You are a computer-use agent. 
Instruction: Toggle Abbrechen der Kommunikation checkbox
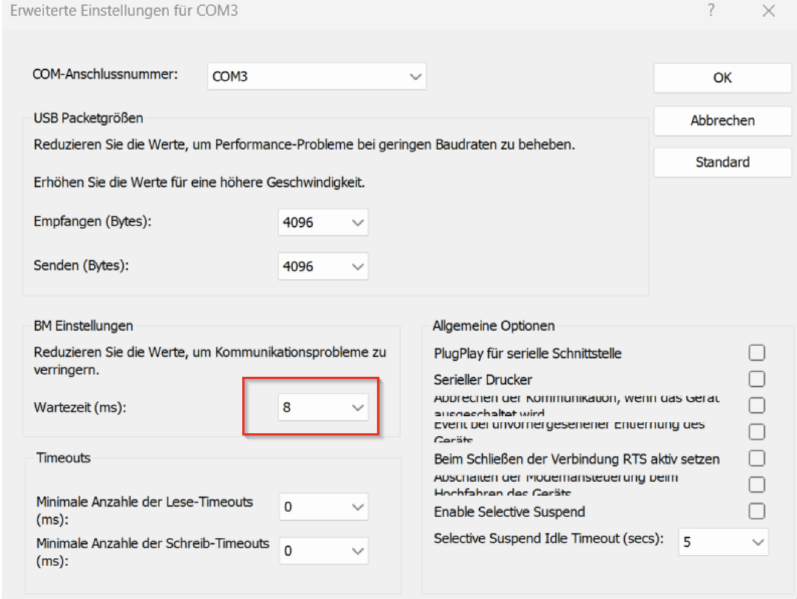coord(757,405)
